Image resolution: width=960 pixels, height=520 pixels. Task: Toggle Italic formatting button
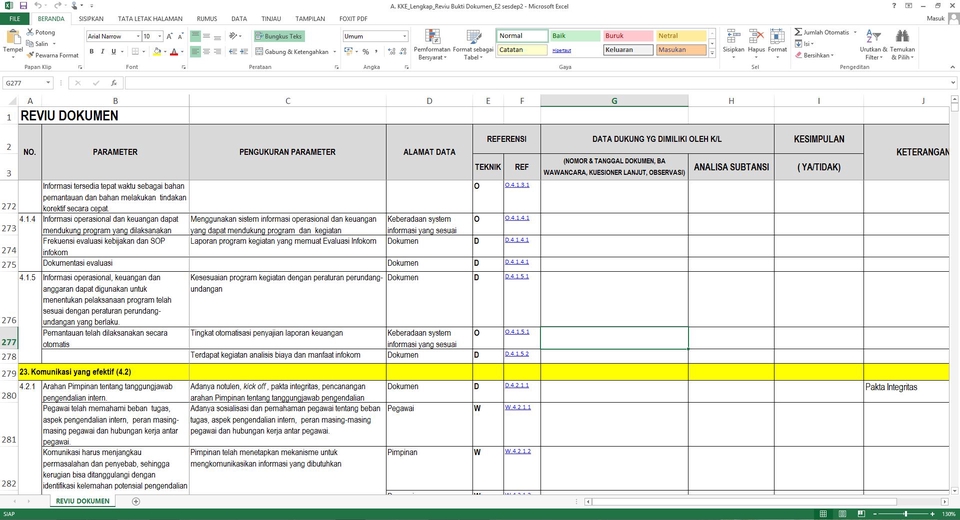[102, 52]
